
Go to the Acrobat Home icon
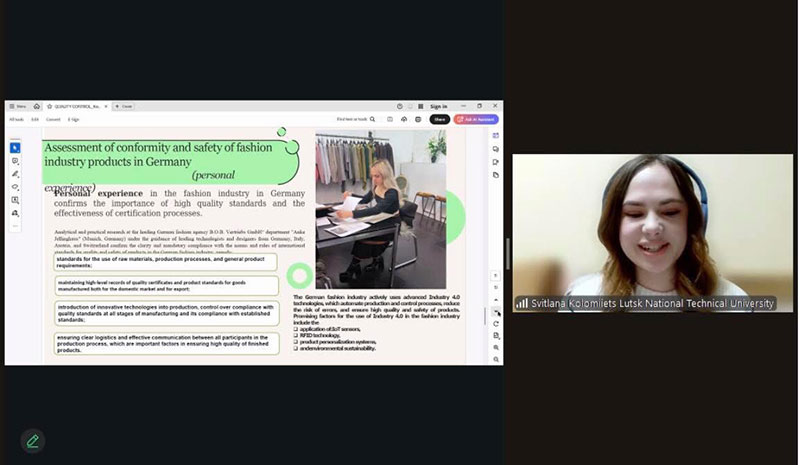click(x=37, y=106)
